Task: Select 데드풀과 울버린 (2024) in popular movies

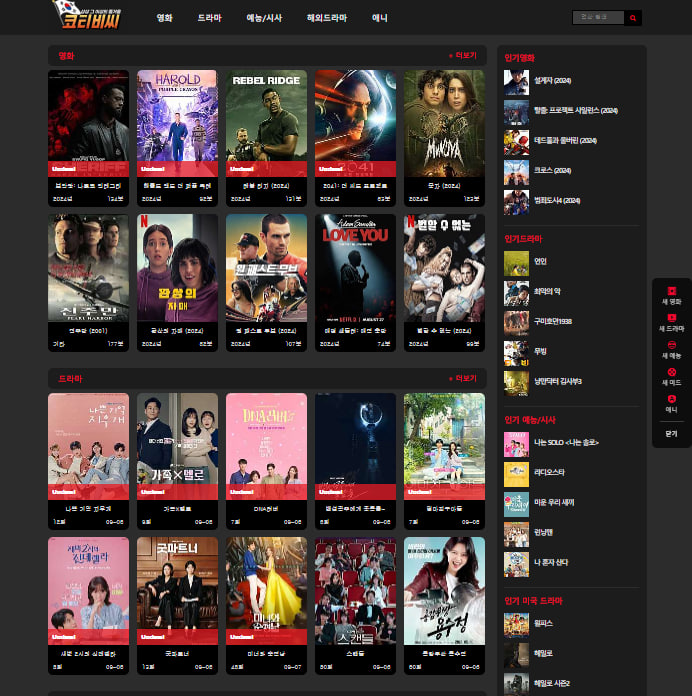Action: point(565,141)
